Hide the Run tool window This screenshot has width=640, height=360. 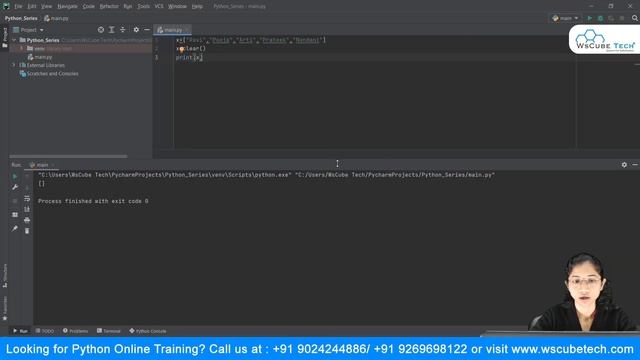click(x=635, y=164)
